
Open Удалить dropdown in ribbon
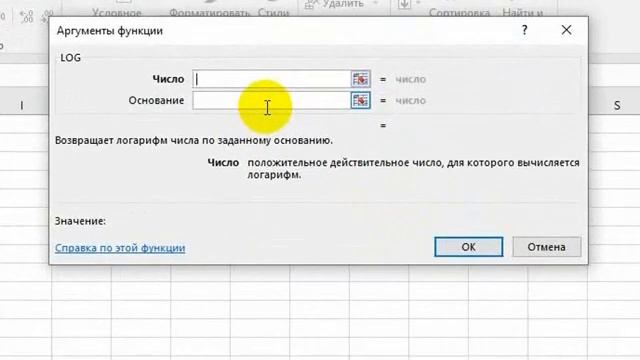(375, 4)
